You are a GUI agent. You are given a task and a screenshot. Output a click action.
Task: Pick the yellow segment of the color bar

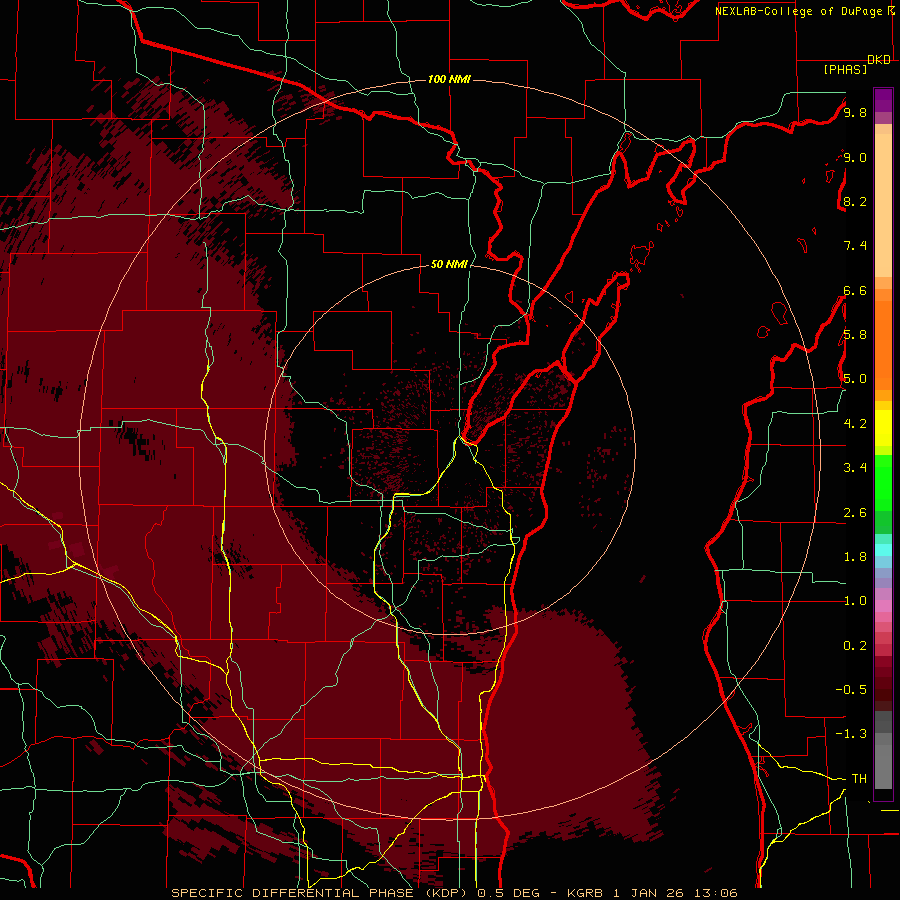click(x=883, y=428)
